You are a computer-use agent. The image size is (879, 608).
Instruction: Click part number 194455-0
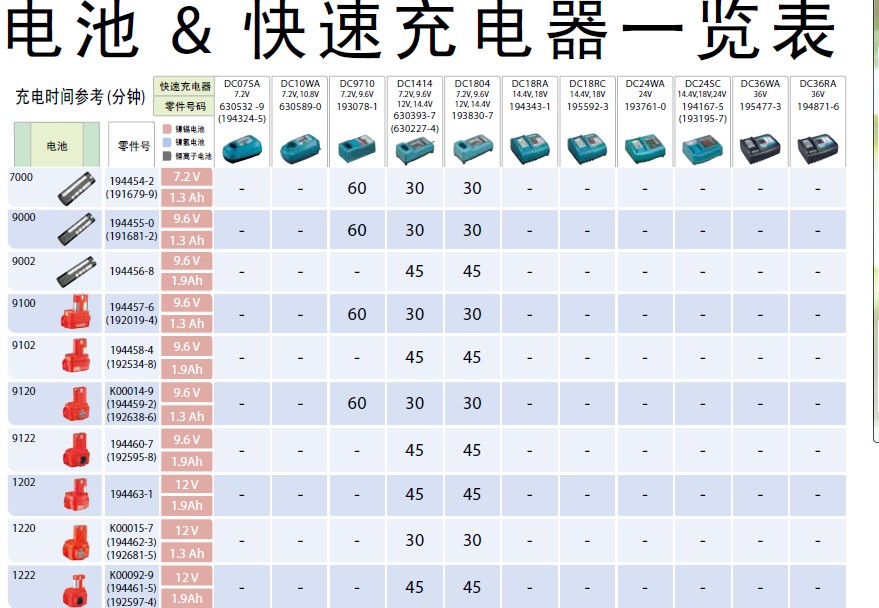[132, 223]
